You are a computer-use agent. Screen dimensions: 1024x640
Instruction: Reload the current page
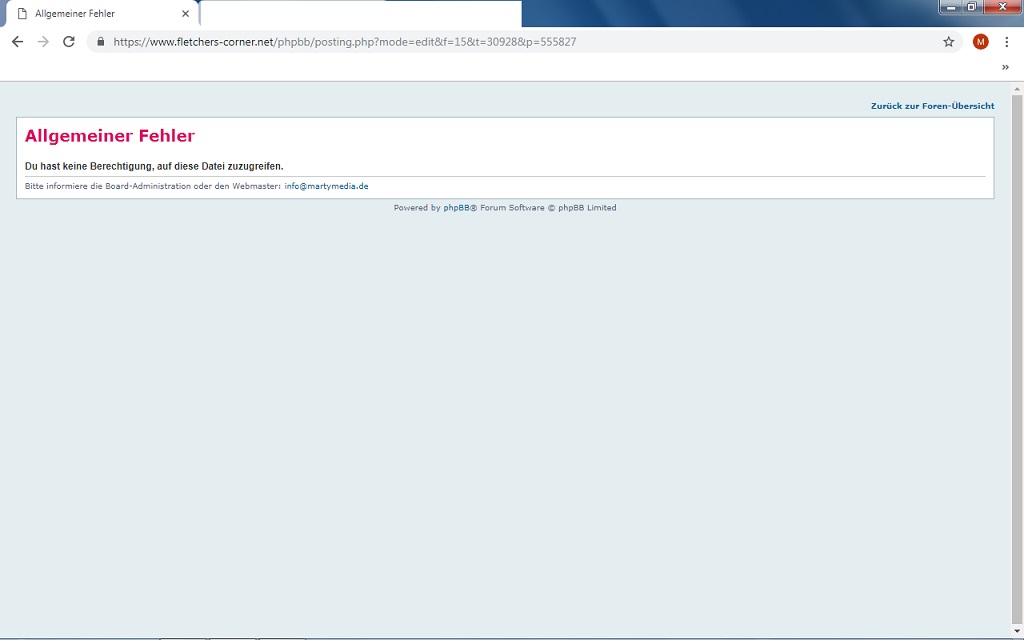click(x=69, y=42)
